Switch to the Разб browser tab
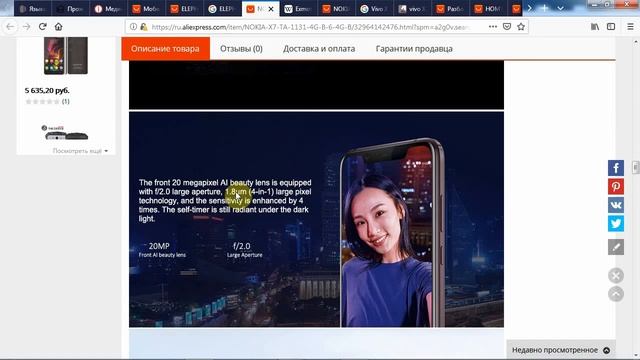 pyautogui.click(x=450, y=9)
